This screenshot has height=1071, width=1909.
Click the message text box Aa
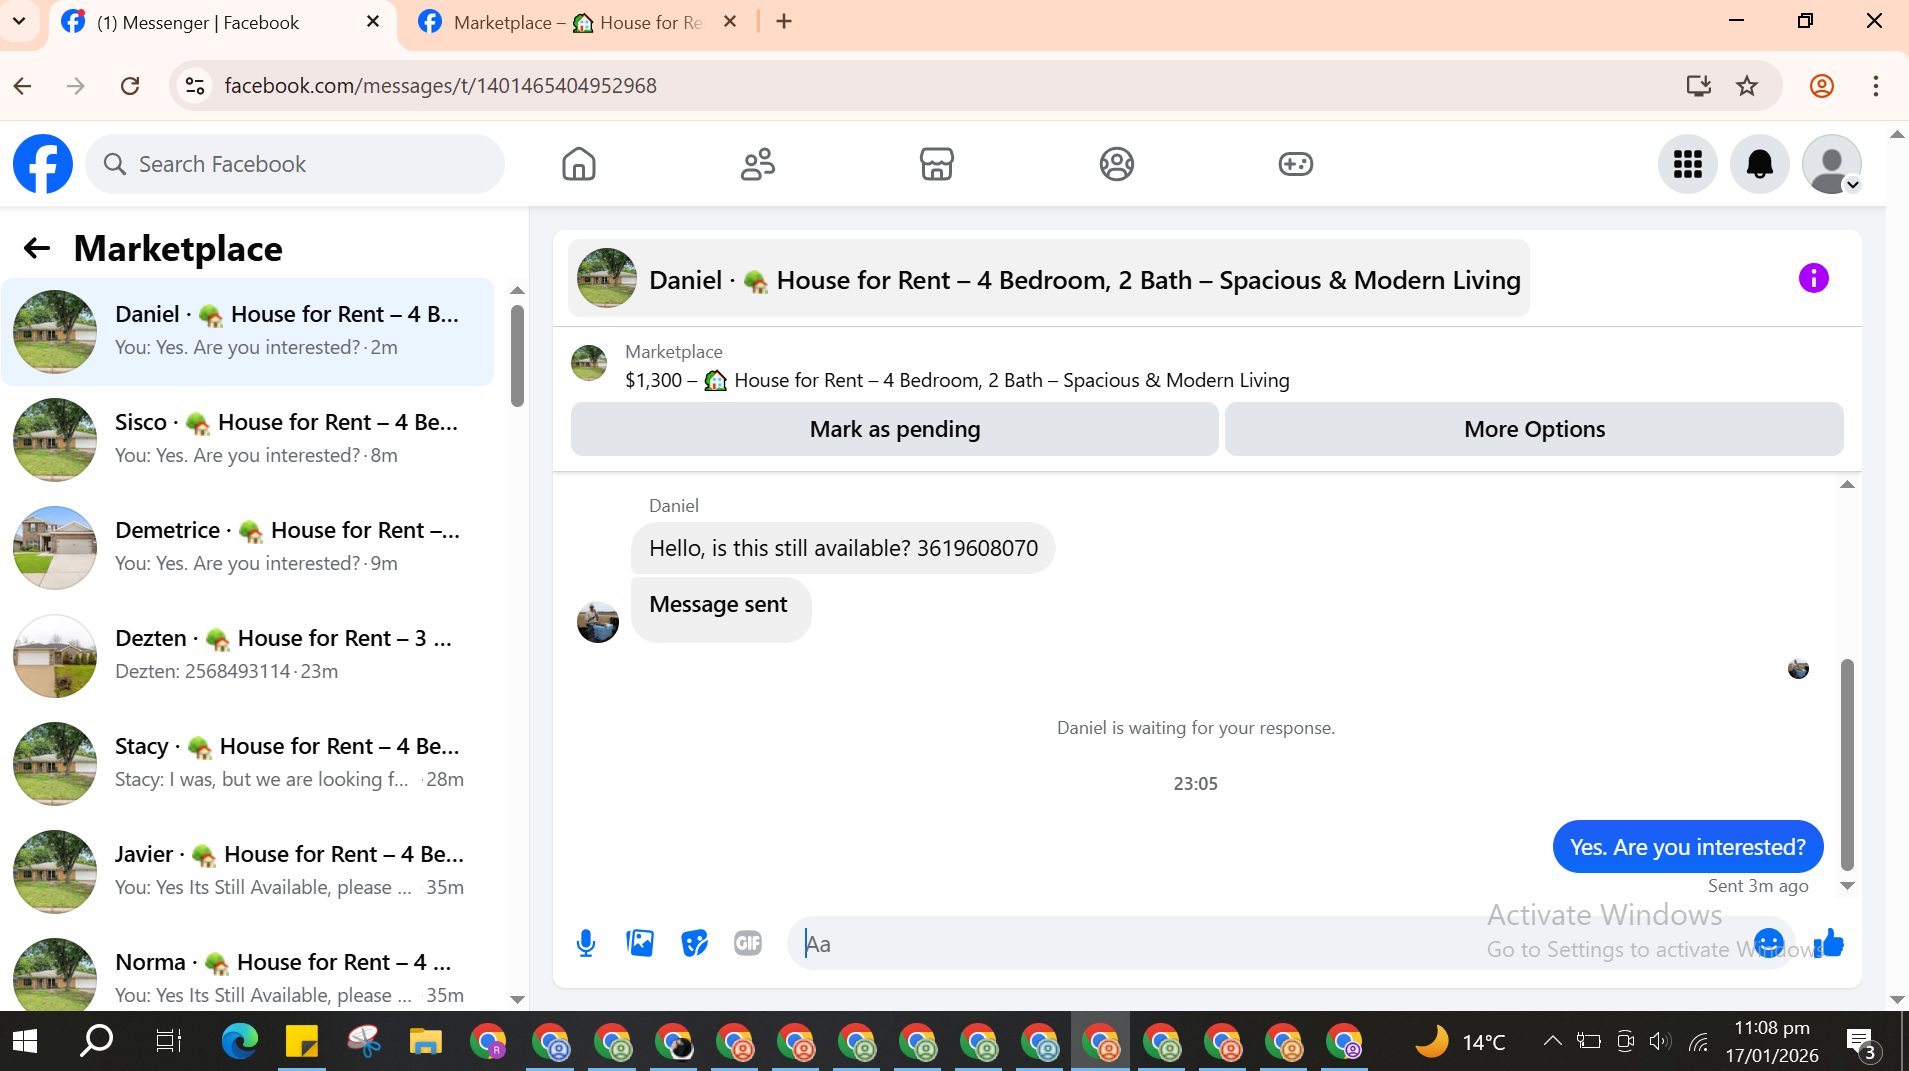click(x=1270, y=943)
